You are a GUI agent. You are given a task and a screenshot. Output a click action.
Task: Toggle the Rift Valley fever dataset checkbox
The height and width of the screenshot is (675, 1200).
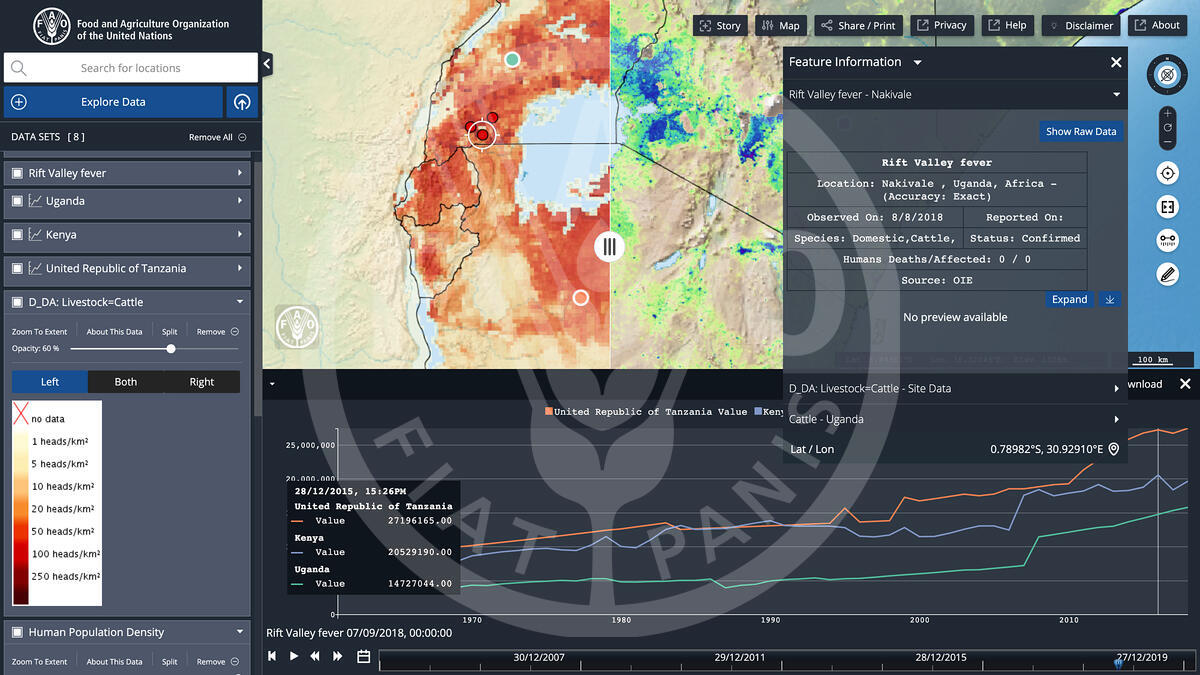17,173
